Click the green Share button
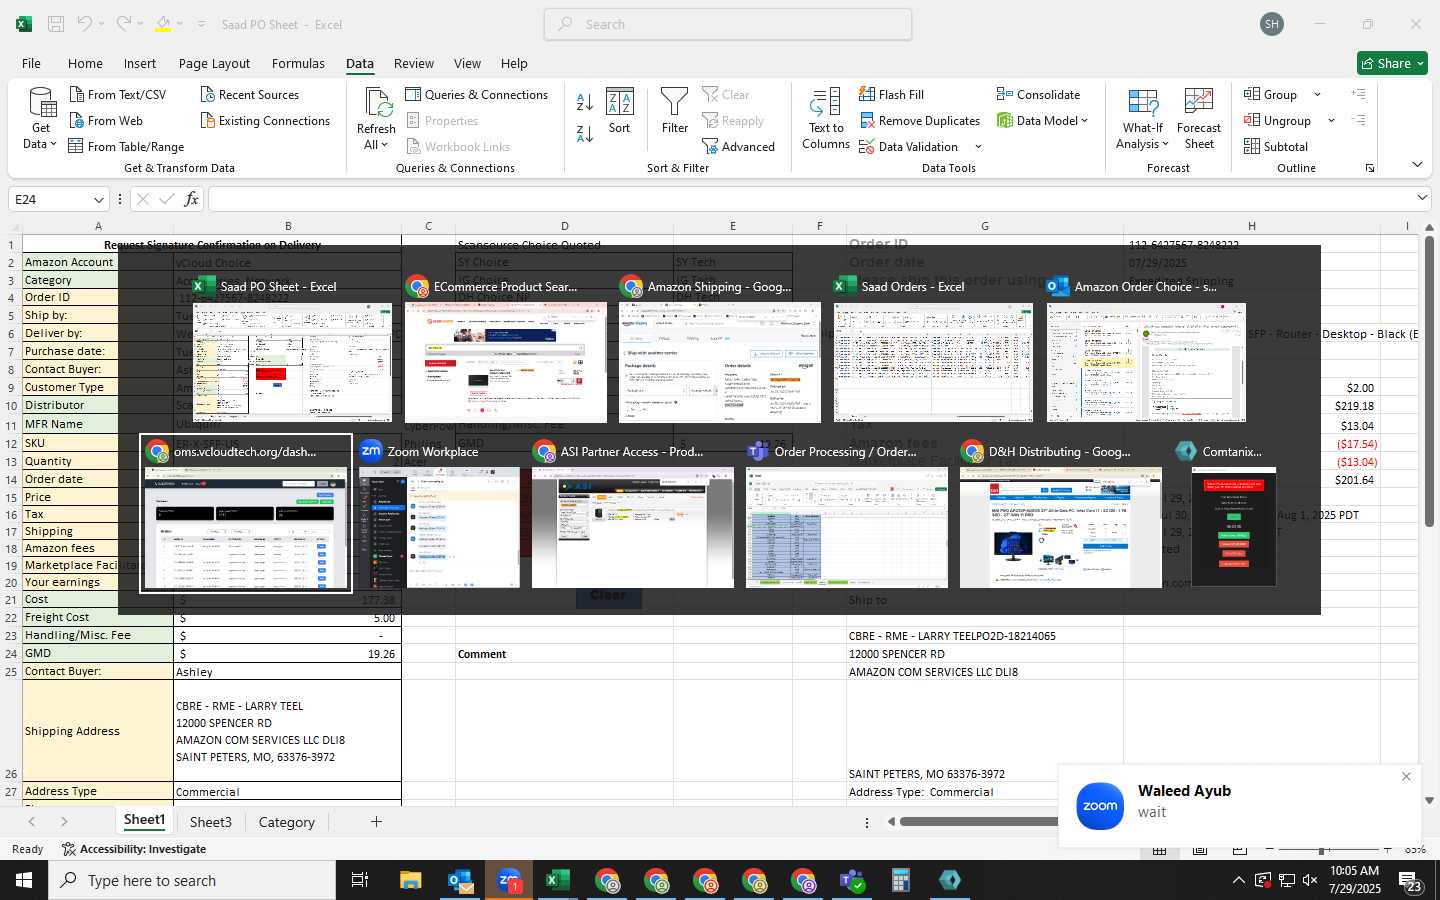Viewport: 1440px width, 900px height. pyautogui.click(x=1392, y=63)
